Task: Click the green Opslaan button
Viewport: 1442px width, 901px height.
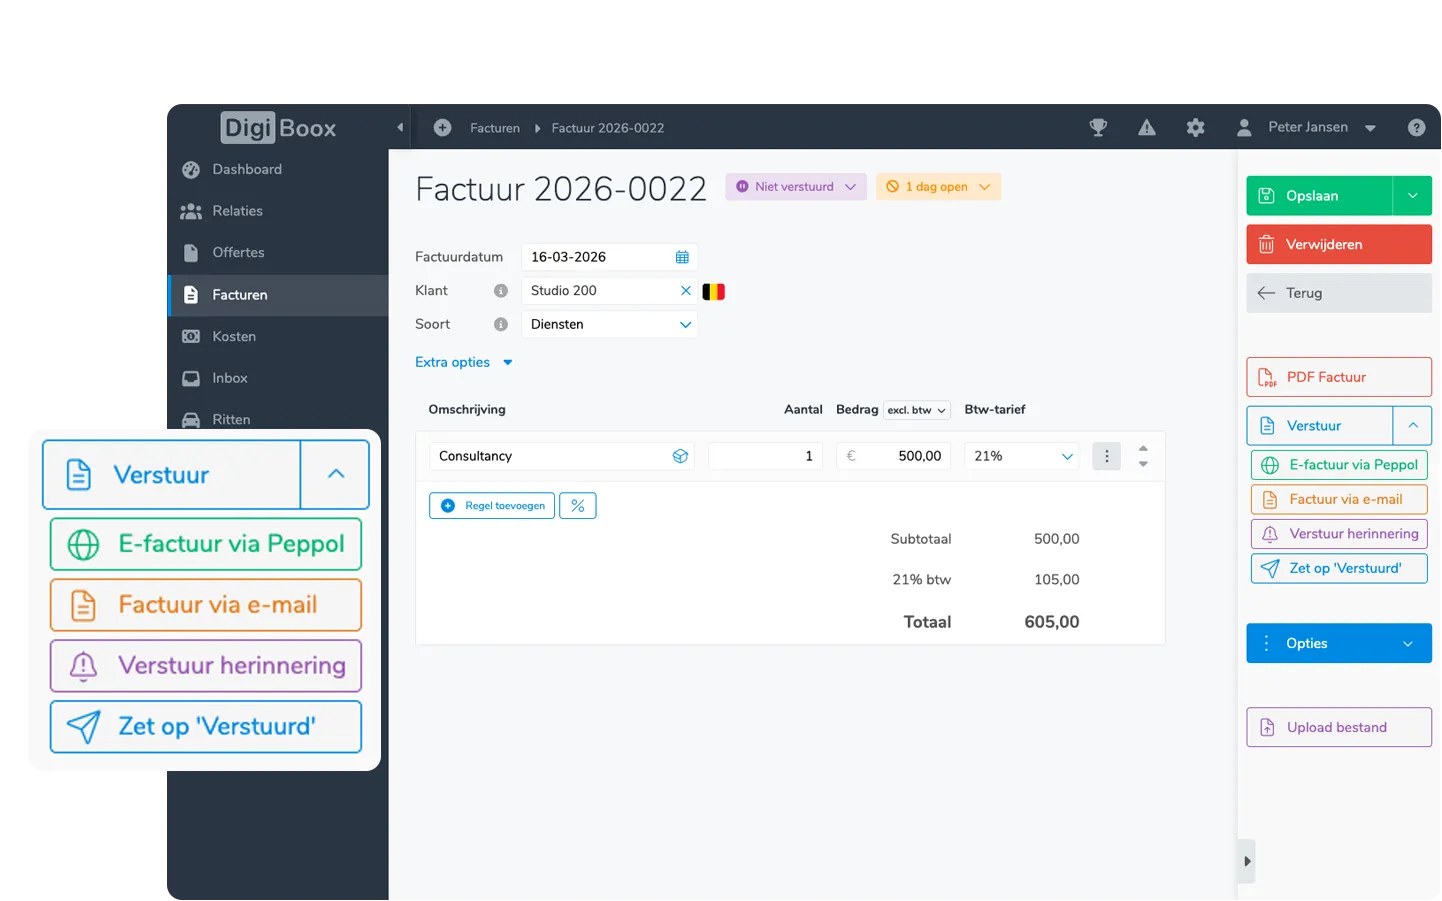Action: (x=1318, y=196)
